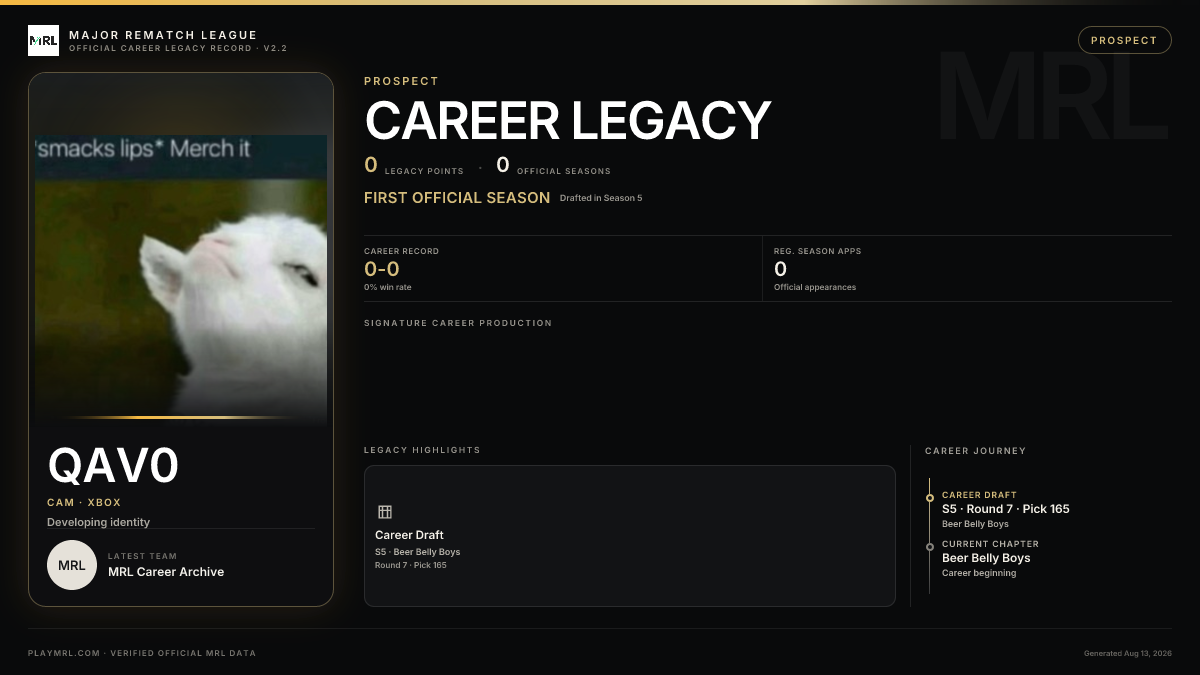Click 'OFFICIAL CAREER LEGACY RECORD · V2.2' subtitle

click(178, 48)
